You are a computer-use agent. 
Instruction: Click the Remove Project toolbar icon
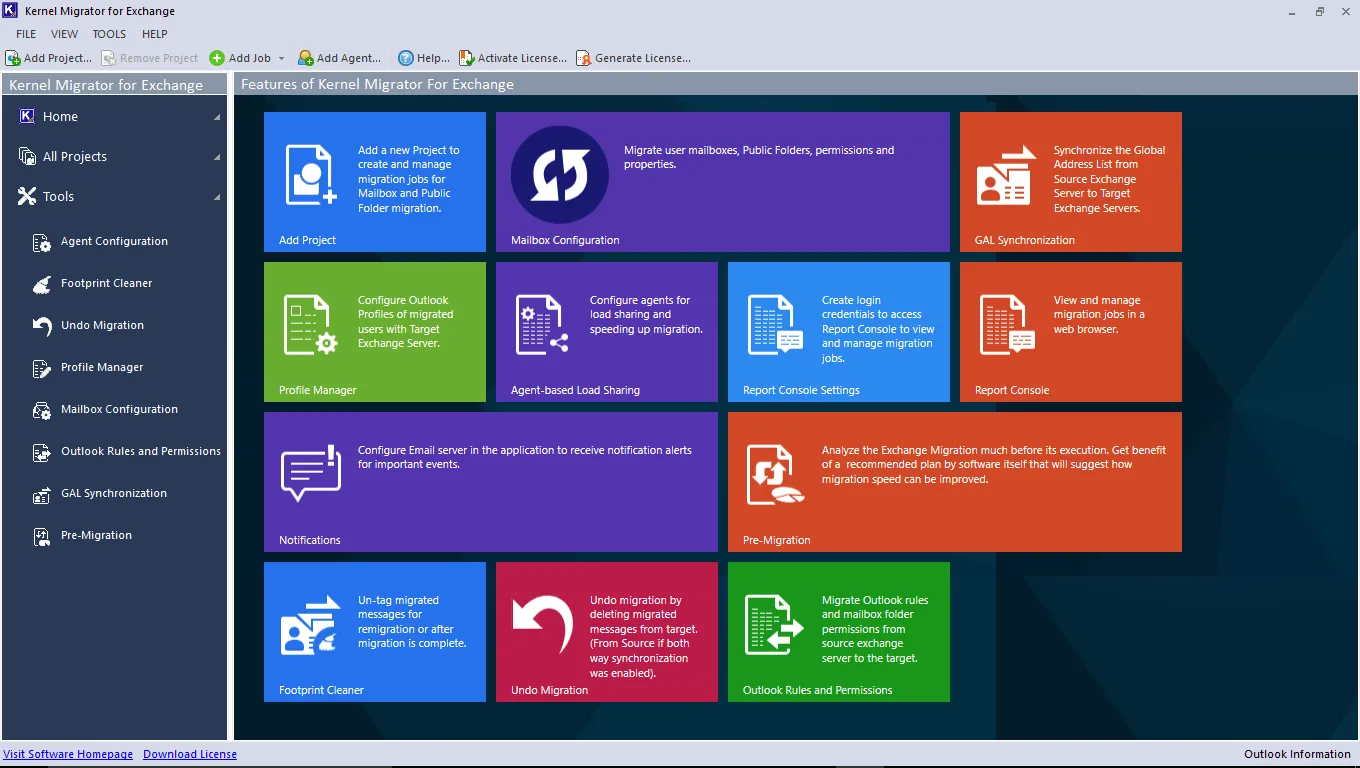click(109, 58)
